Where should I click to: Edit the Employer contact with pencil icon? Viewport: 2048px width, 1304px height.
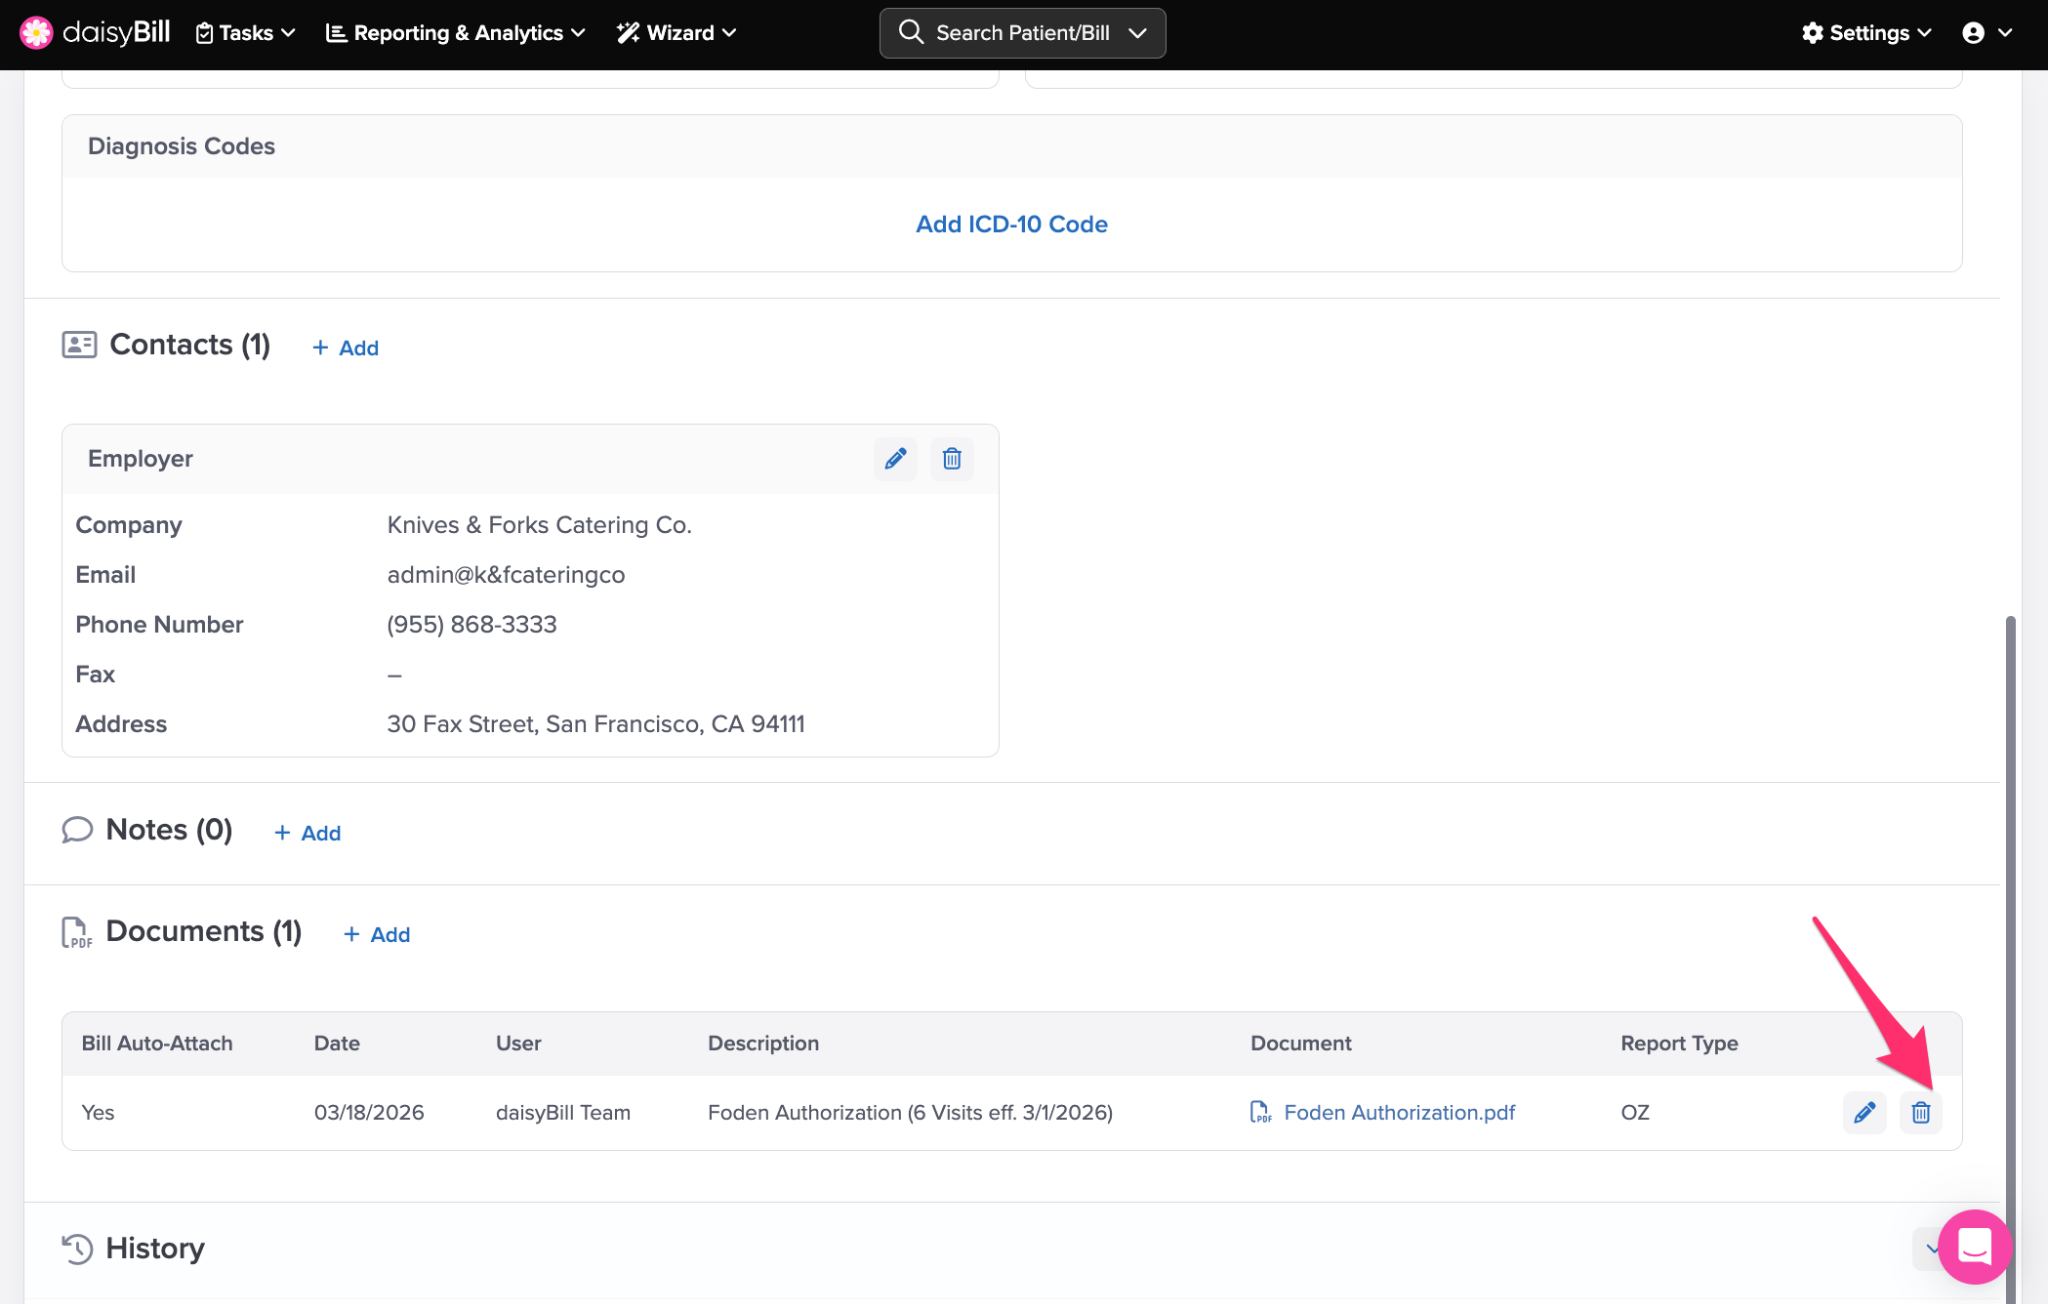pyautogui.click(x=895, y=459)
